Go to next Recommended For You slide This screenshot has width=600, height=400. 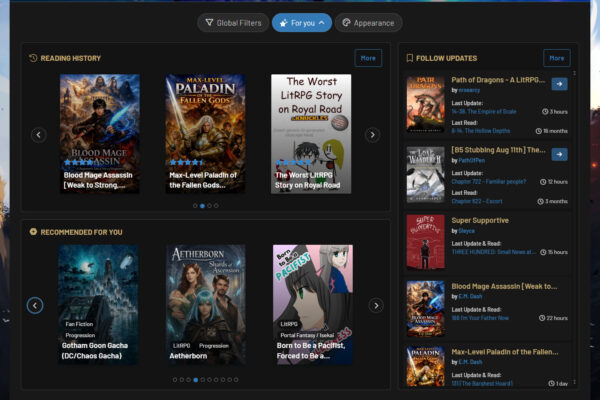[376, 305]
